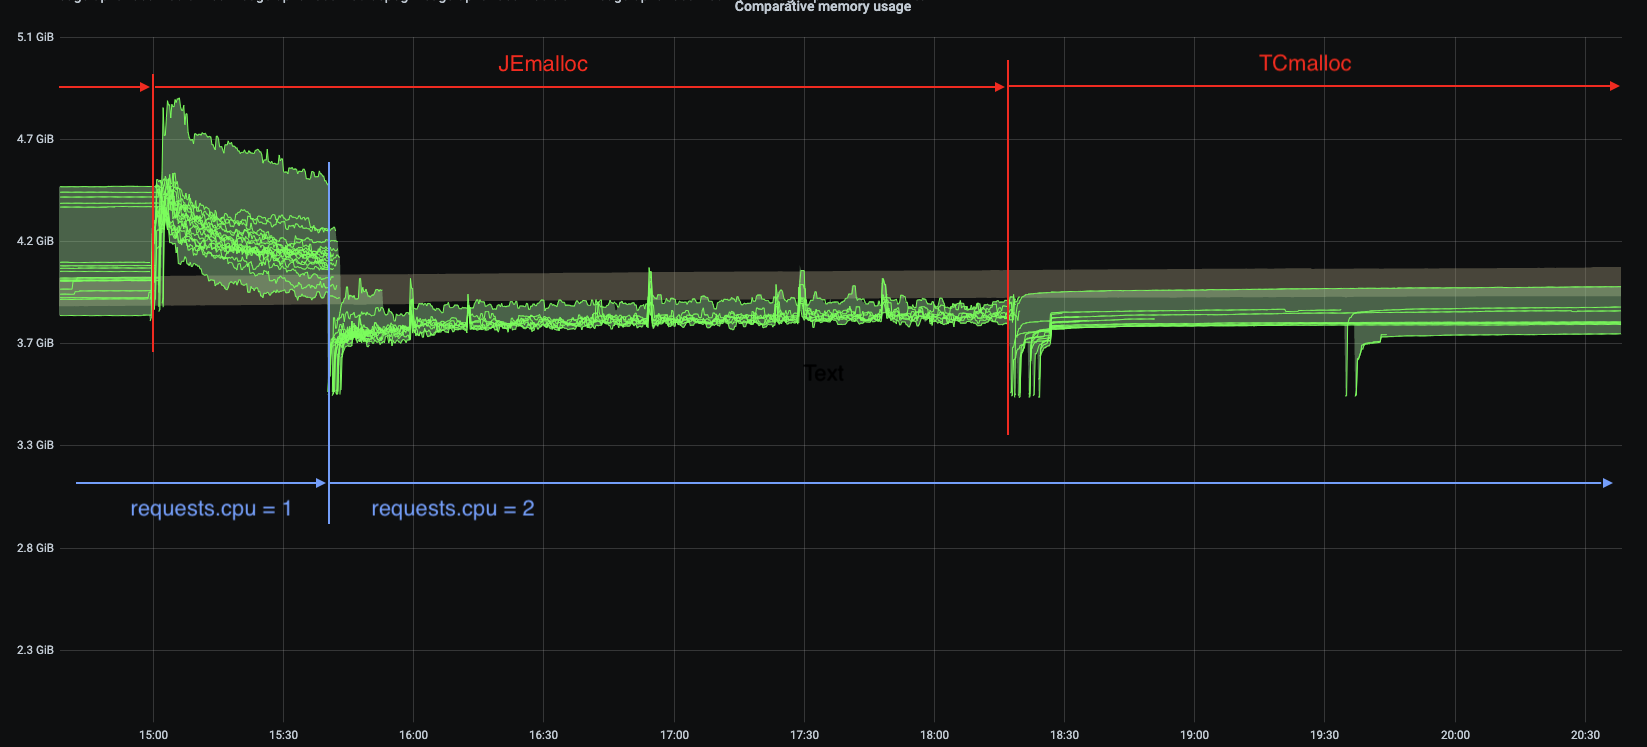Select the 15:30 time axis label
This screenshot has width=1647, height=747.
[x=283, y=735]
